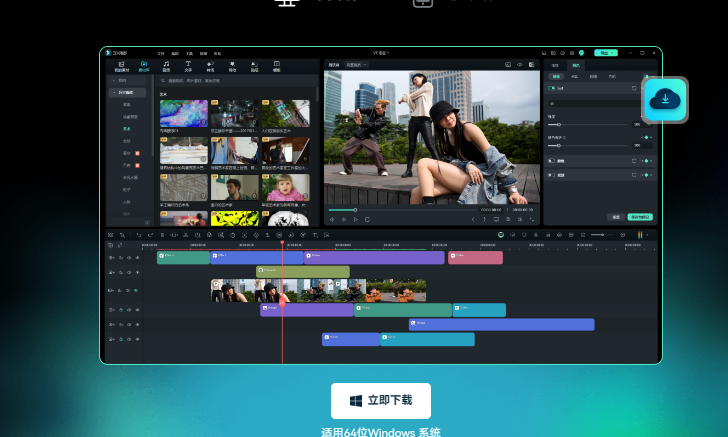Open the Titles 'T' text tab

(x=188, y=66)
